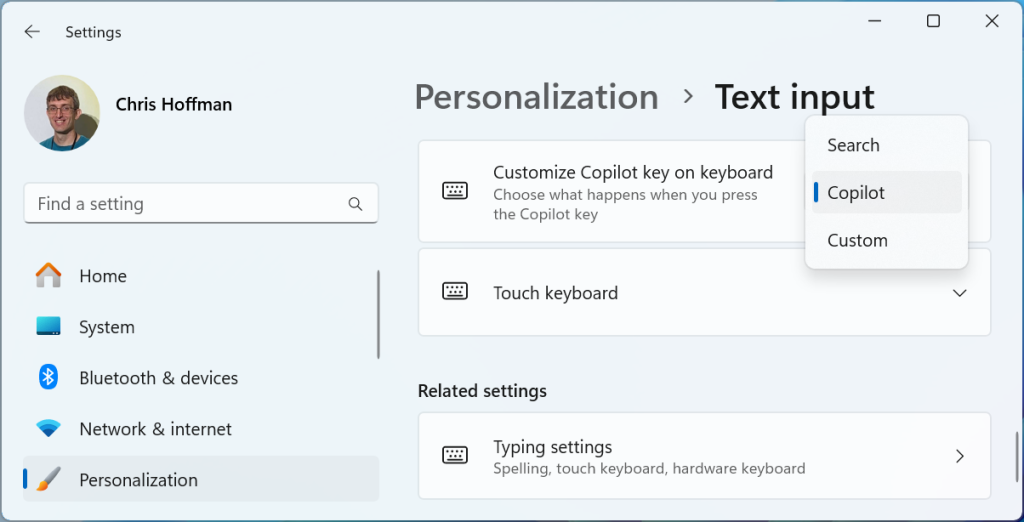Open System settings category
The height and width of the screenshot is (522, 1024).
pyautogui.click(x=200, y=327)
